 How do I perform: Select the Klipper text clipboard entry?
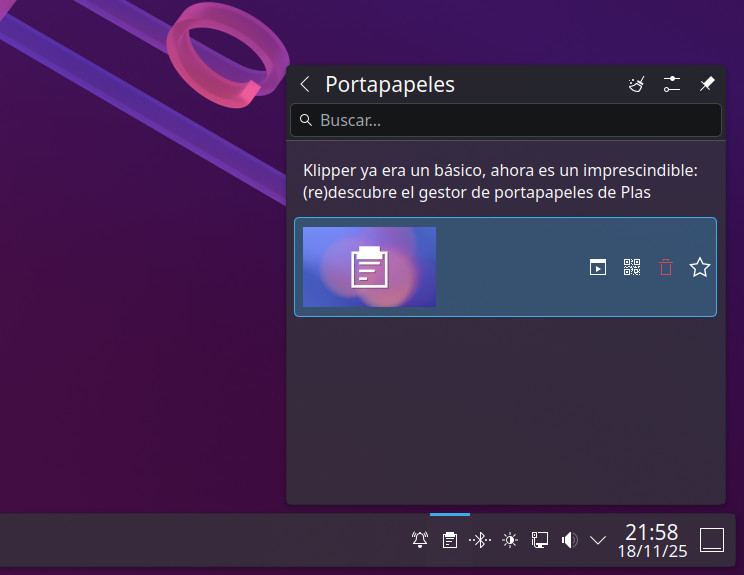point(500,182)
